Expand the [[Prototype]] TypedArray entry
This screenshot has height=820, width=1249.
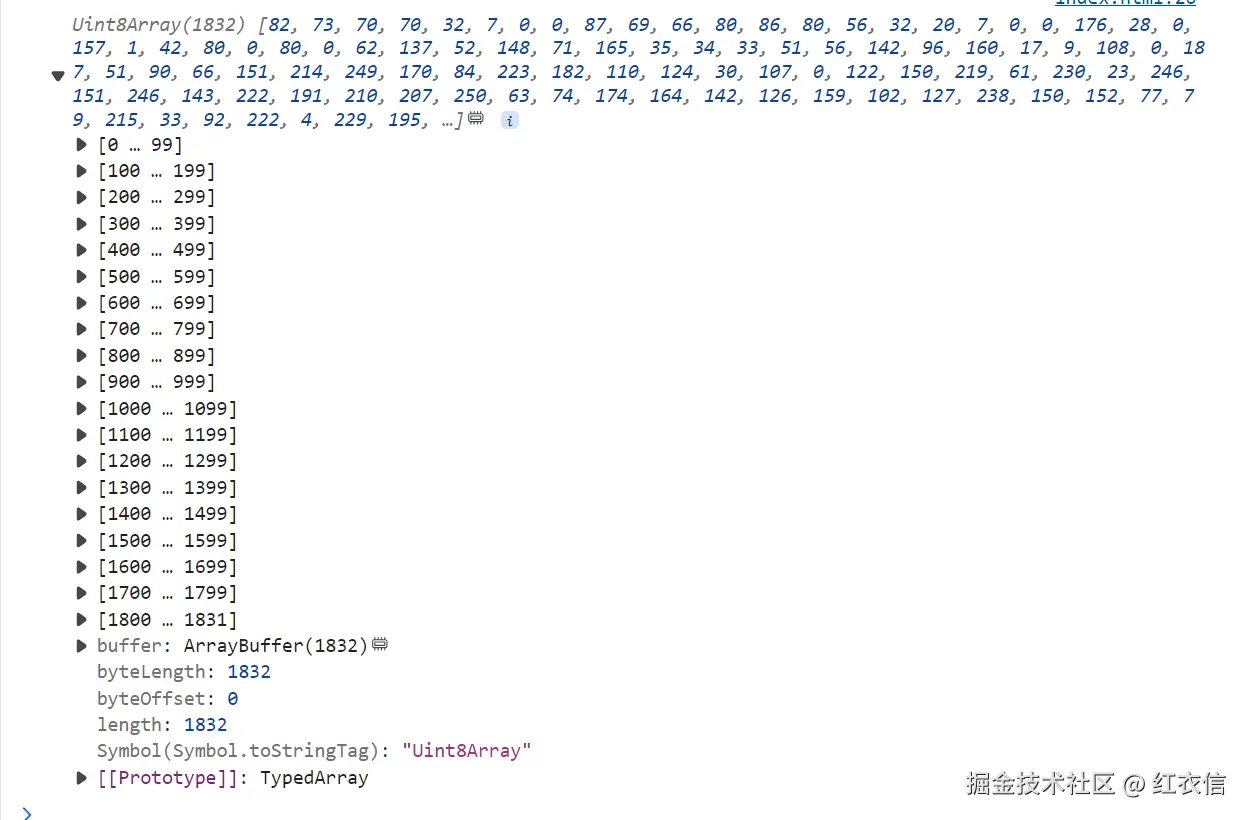pos(82,778)
